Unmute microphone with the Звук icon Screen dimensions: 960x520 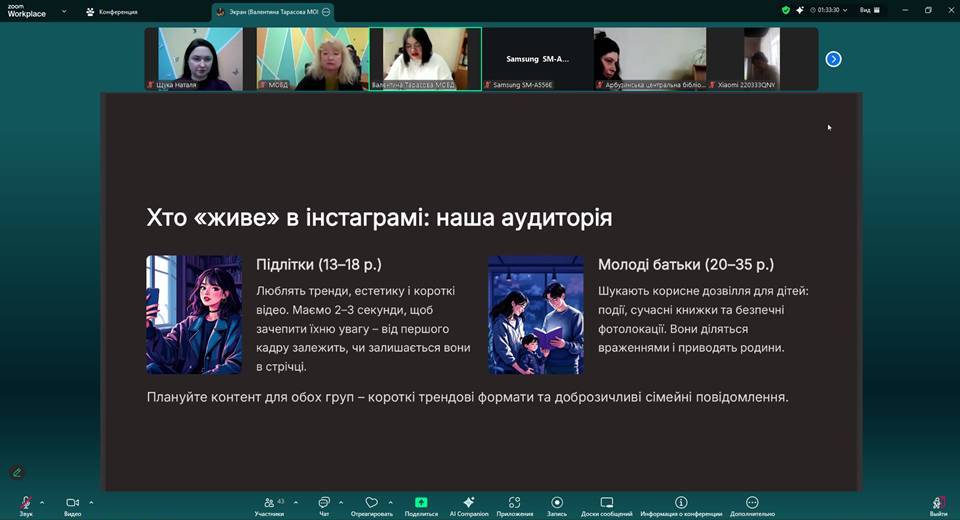(x=25, y=503)
